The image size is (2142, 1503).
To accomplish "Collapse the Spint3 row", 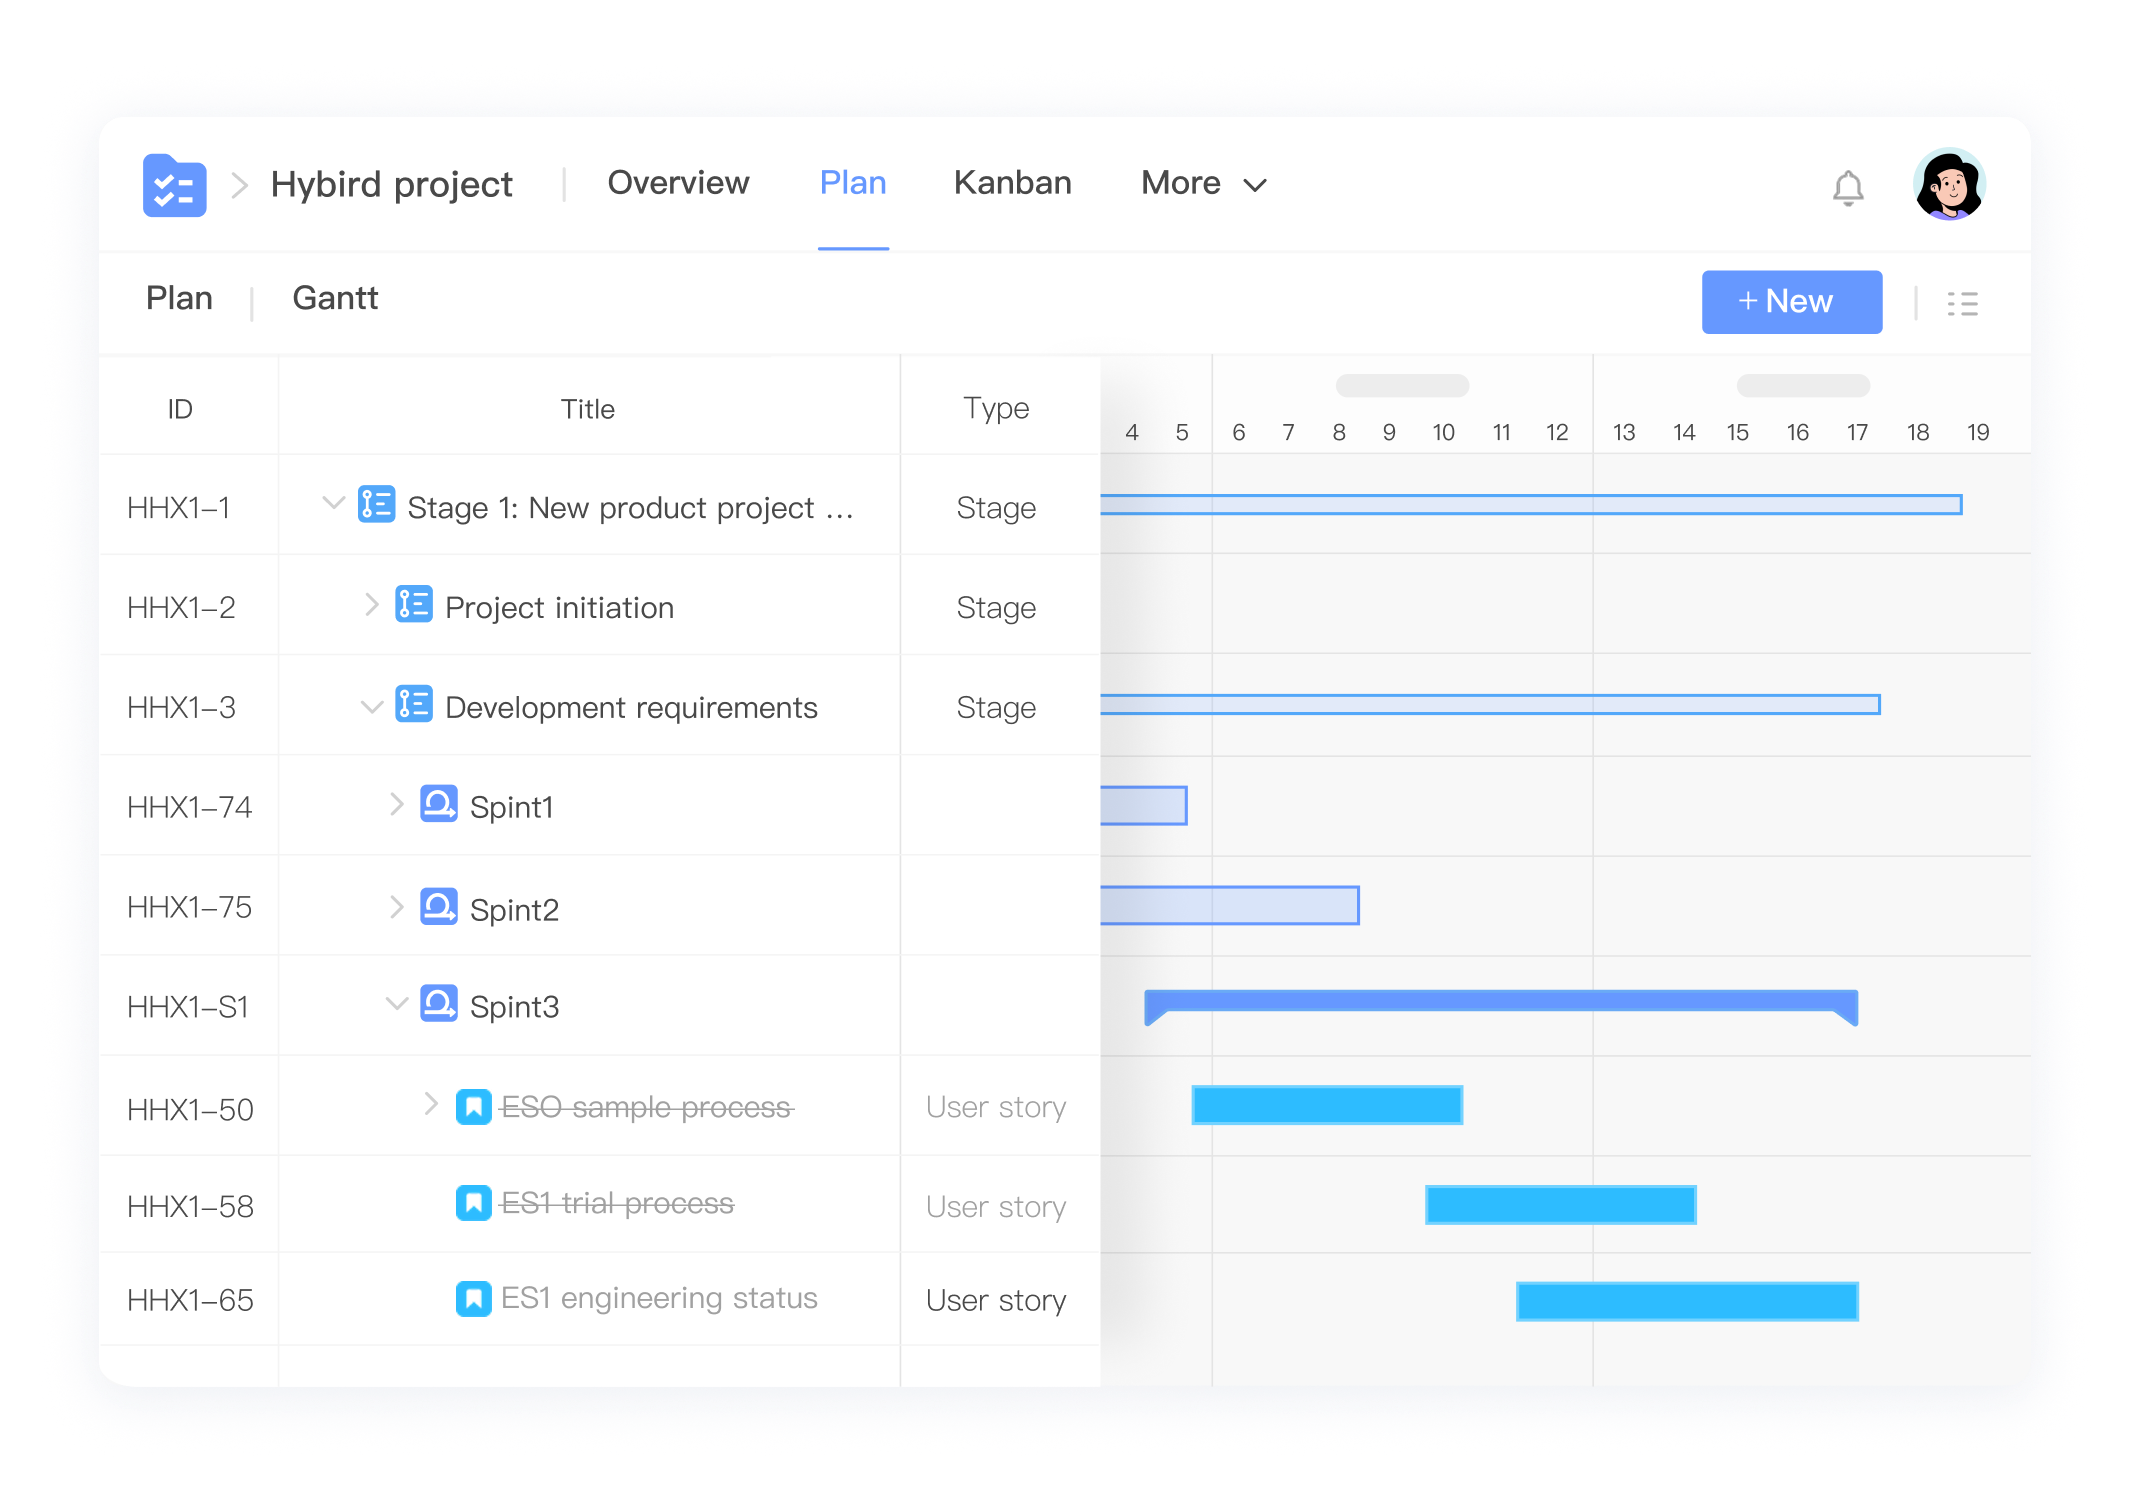I will pos(396,1003).
